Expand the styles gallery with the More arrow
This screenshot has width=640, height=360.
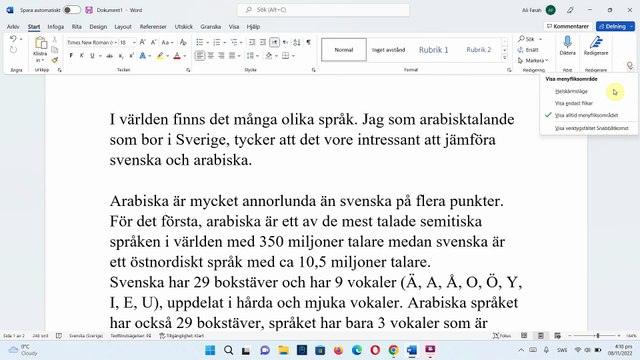tap(505, 58)
